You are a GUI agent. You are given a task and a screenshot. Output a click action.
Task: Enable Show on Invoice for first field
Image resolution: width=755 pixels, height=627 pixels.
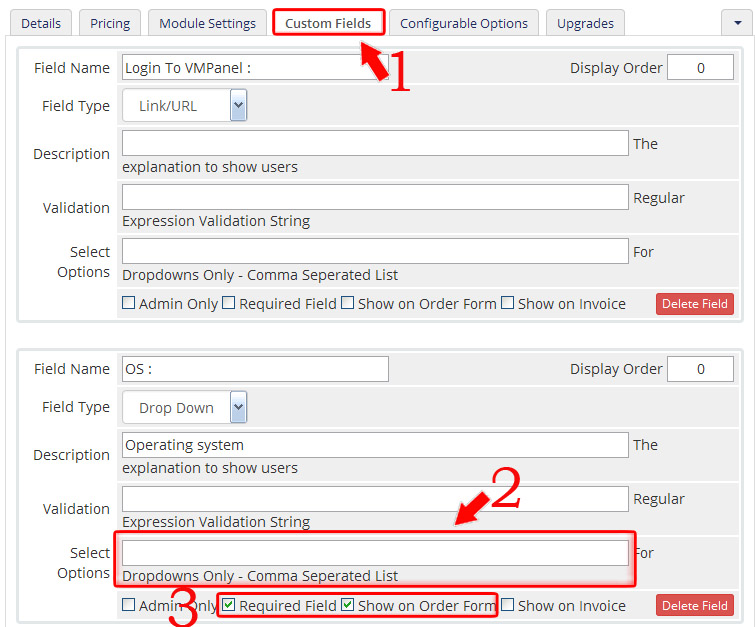coord(507,303)
